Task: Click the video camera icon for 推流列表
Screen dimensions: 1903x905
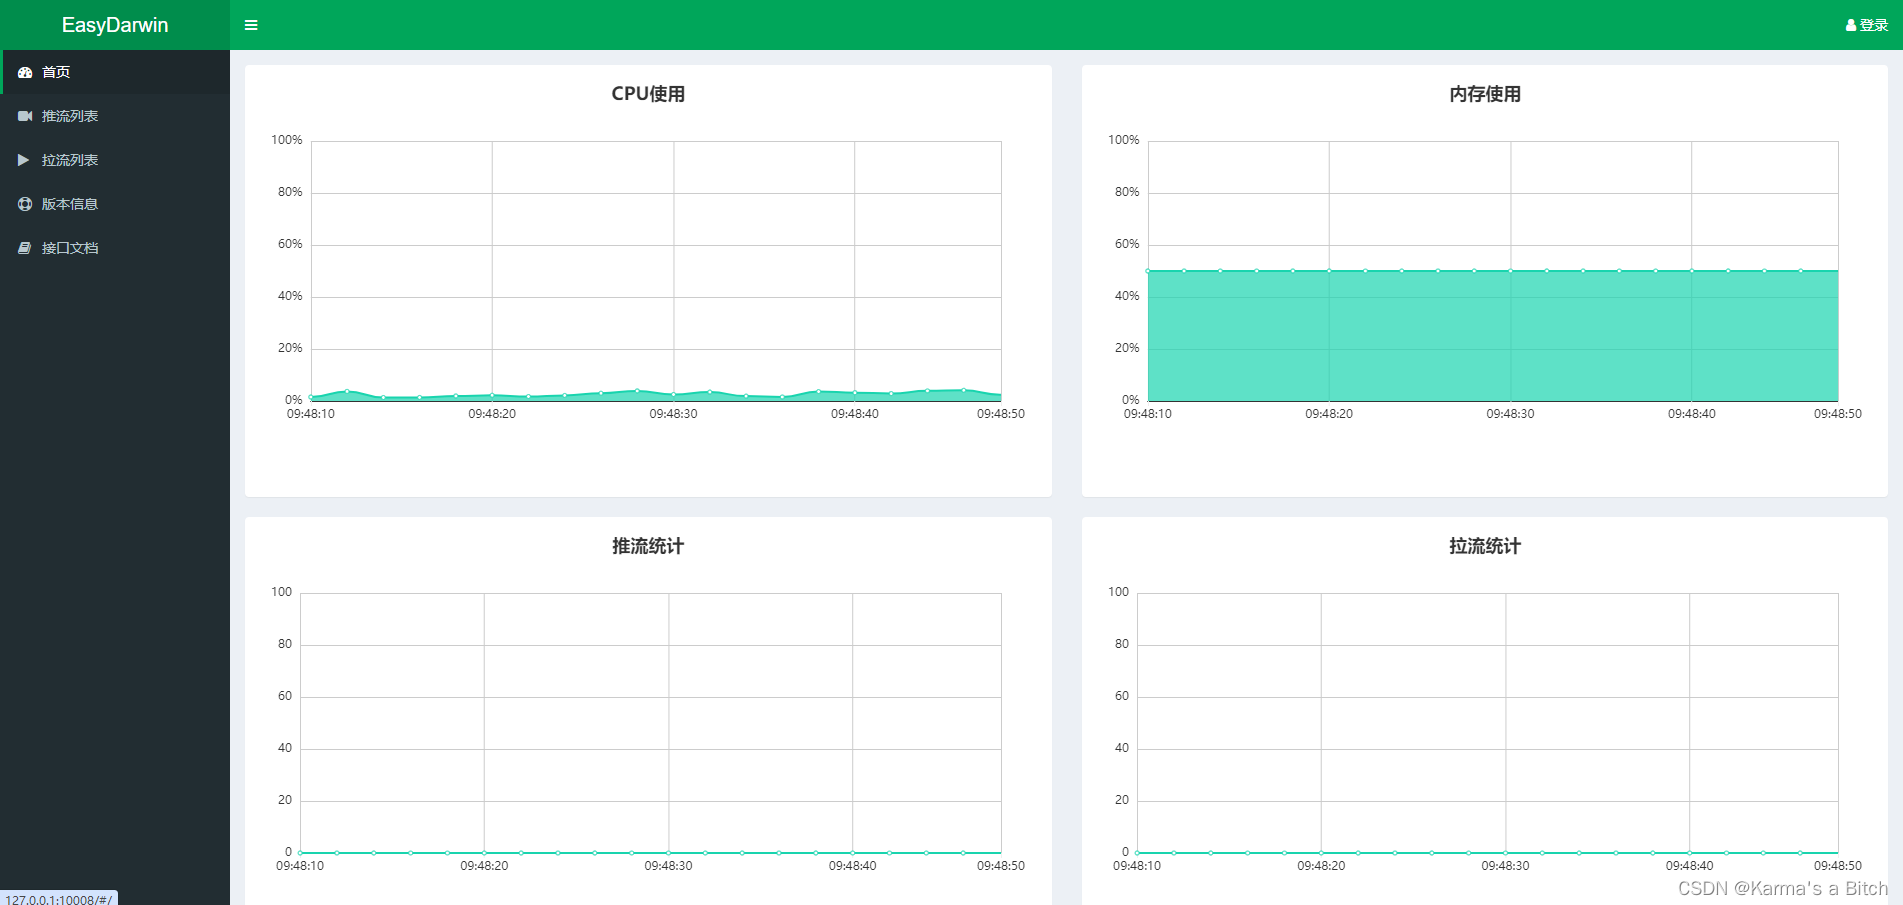Action: (x=25, y=116)
